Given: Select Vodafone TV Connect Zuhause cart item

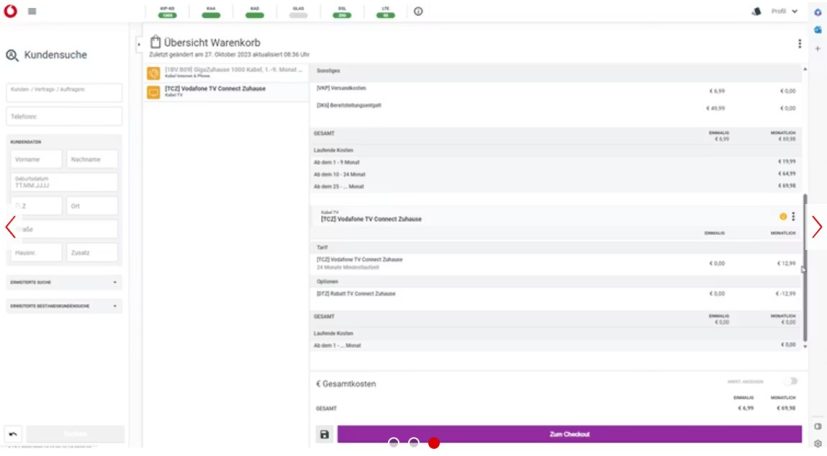Looking at the screenshot, I should coord(225,92).
